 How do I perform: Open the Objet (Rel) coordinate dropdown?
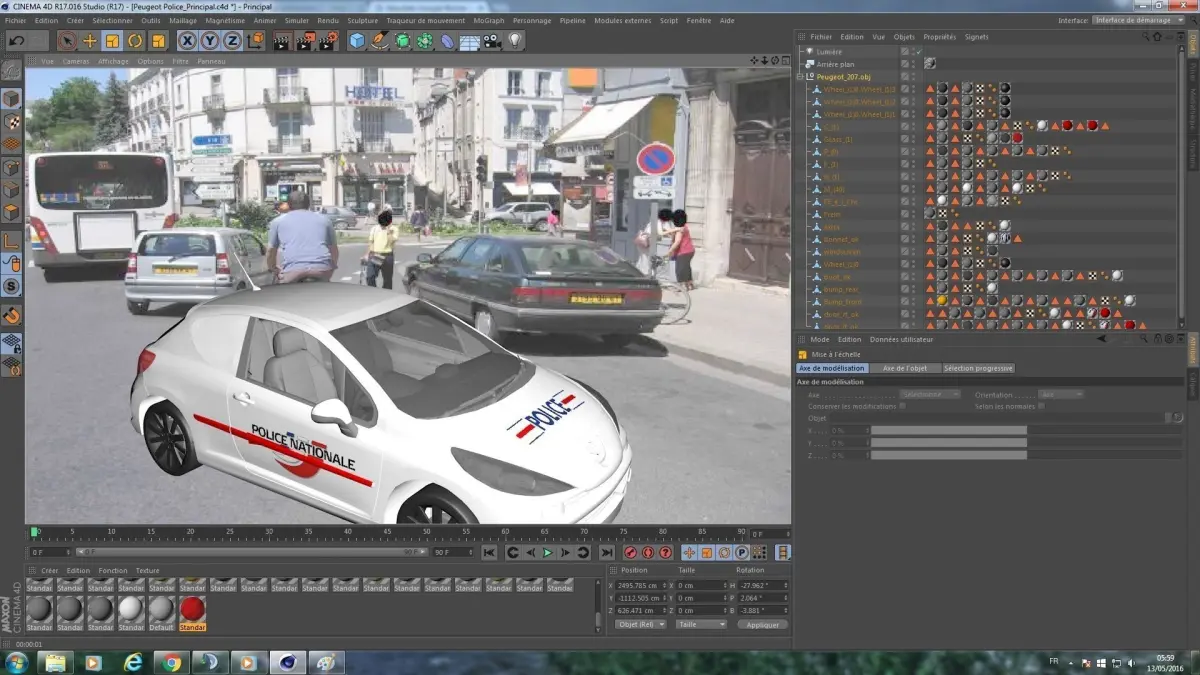tap(641, 624)
